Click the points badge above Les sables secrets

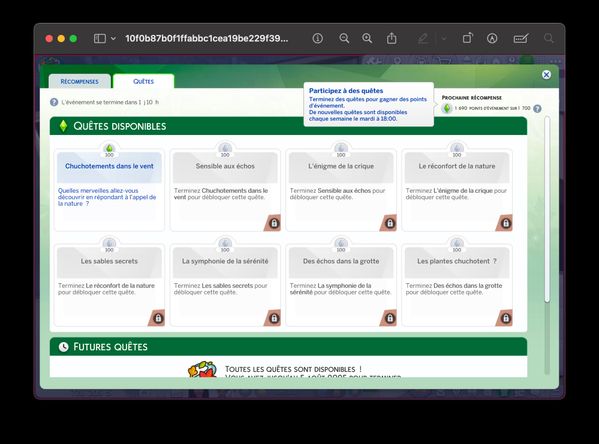pyautogui.click(x=109, y=245)
